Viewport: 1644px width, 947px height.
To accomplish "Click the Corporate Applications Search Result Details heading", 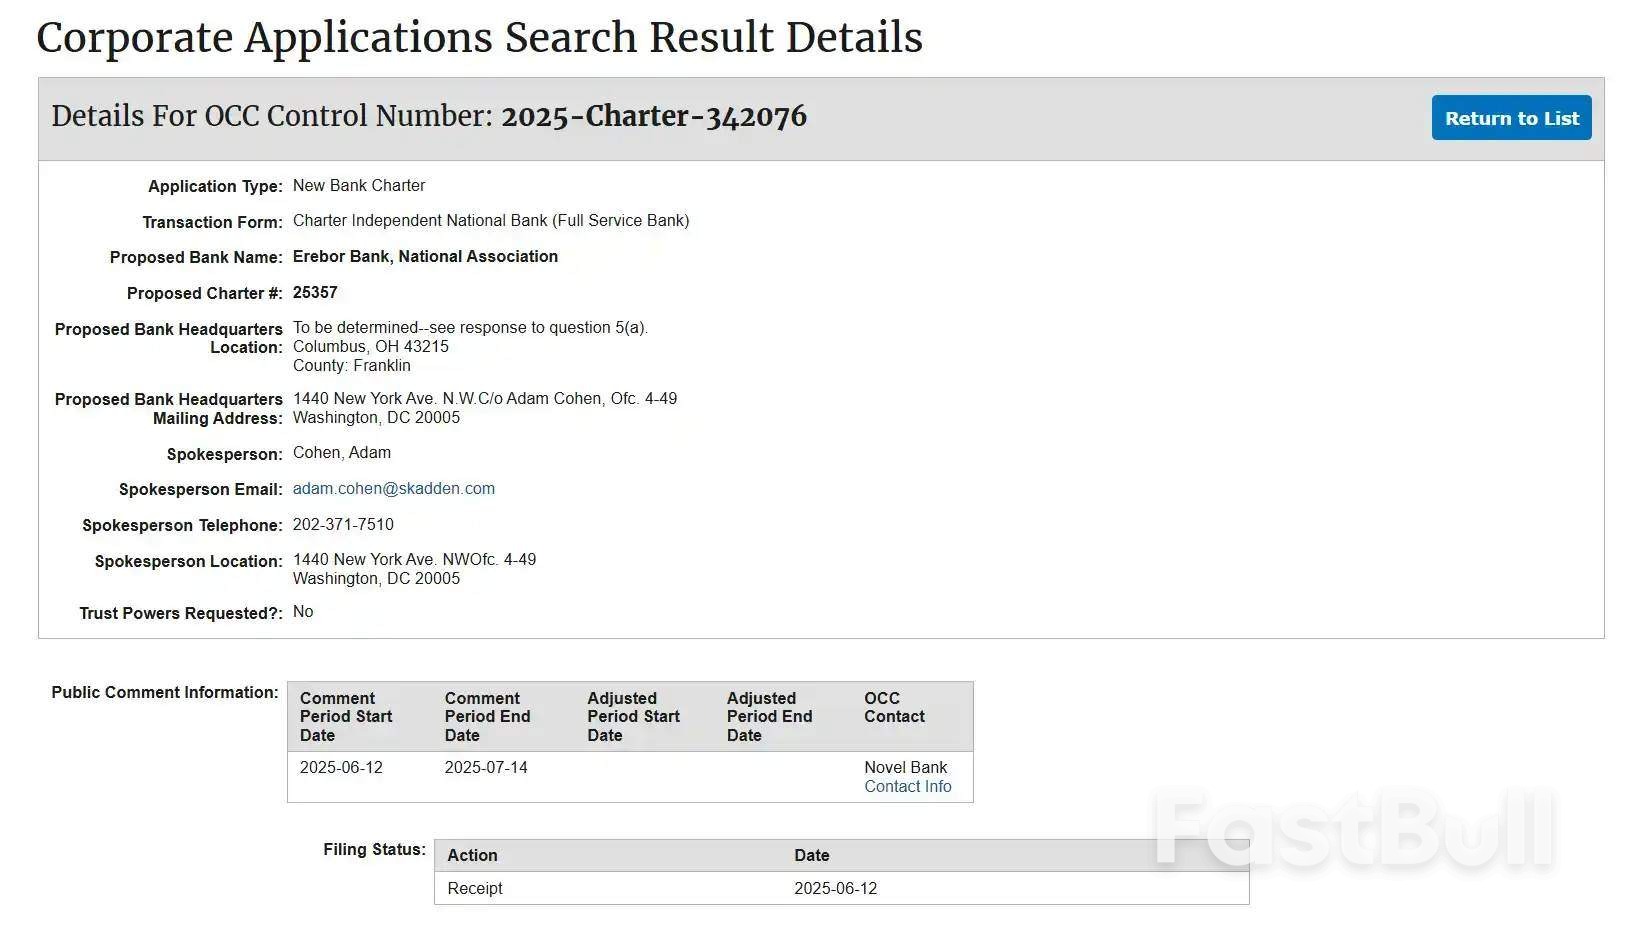I will pyautogui.click(x=479, y=38).
